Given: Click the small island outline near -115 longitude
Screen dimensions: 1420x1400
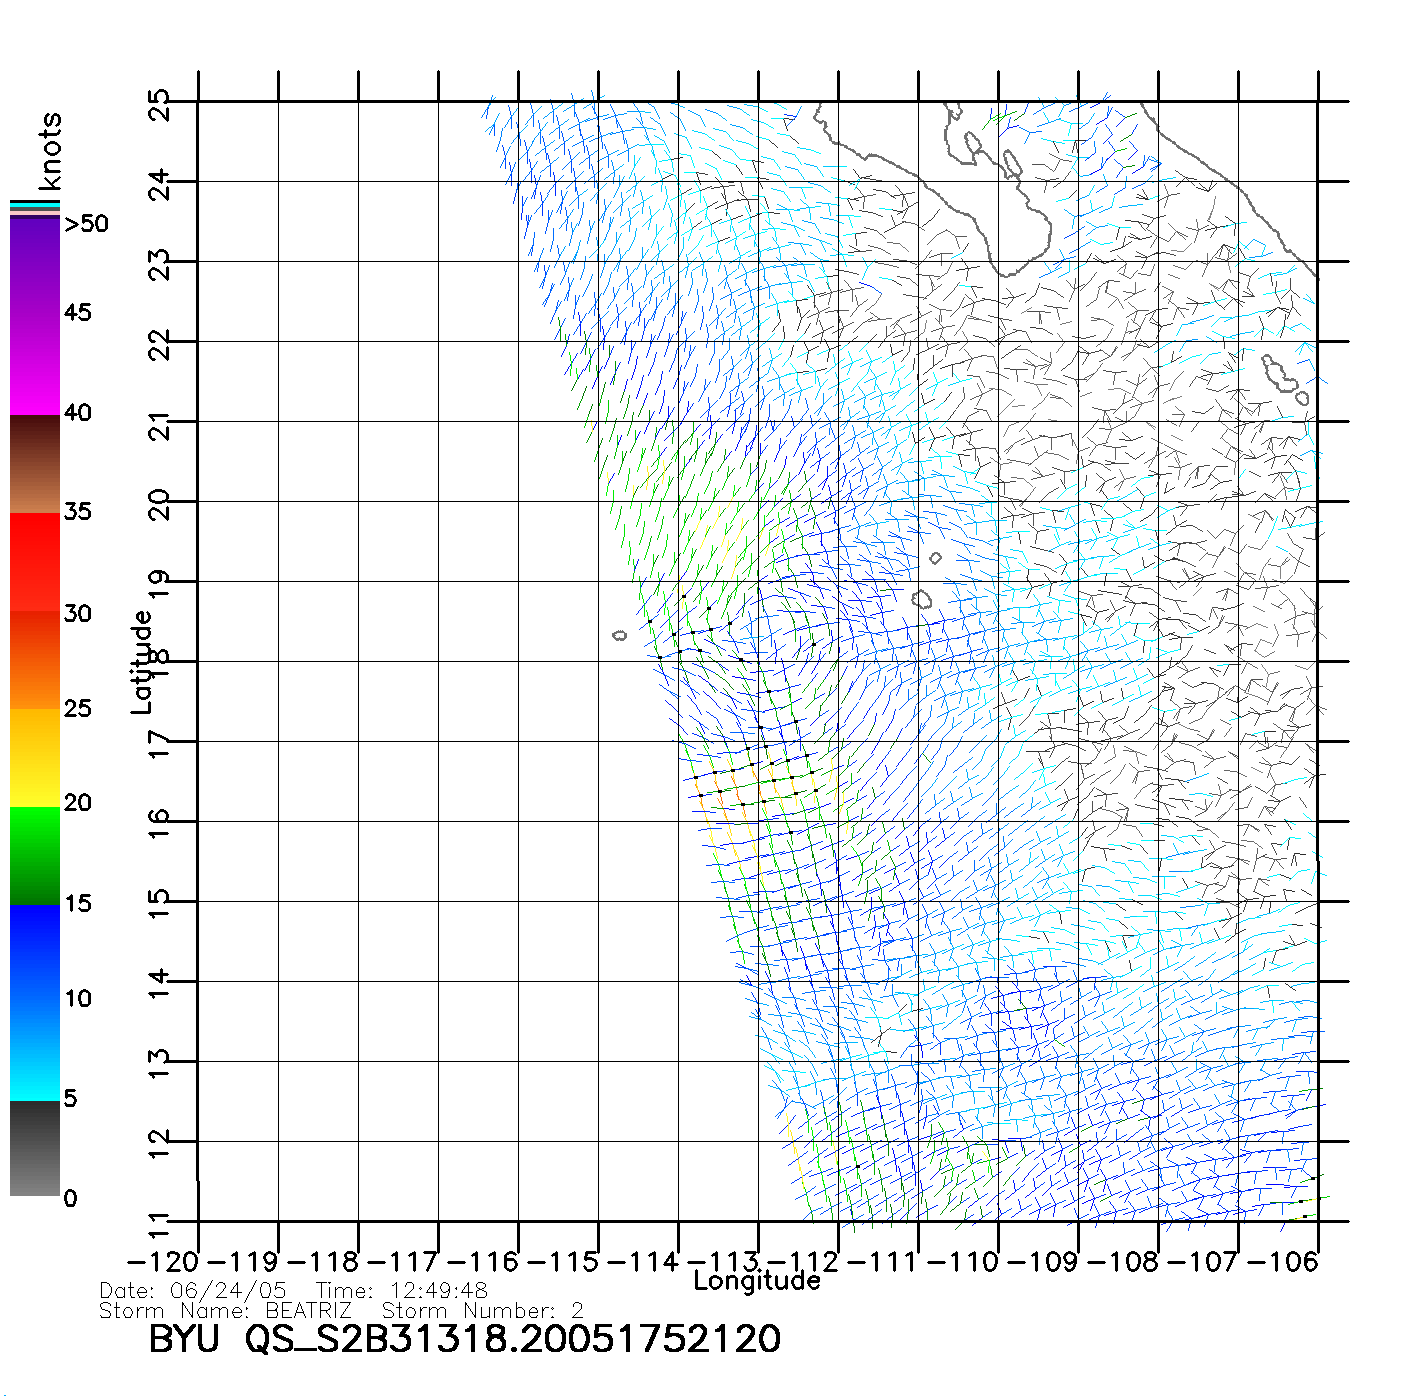Looking at the screenshot, I should point(620,635).
